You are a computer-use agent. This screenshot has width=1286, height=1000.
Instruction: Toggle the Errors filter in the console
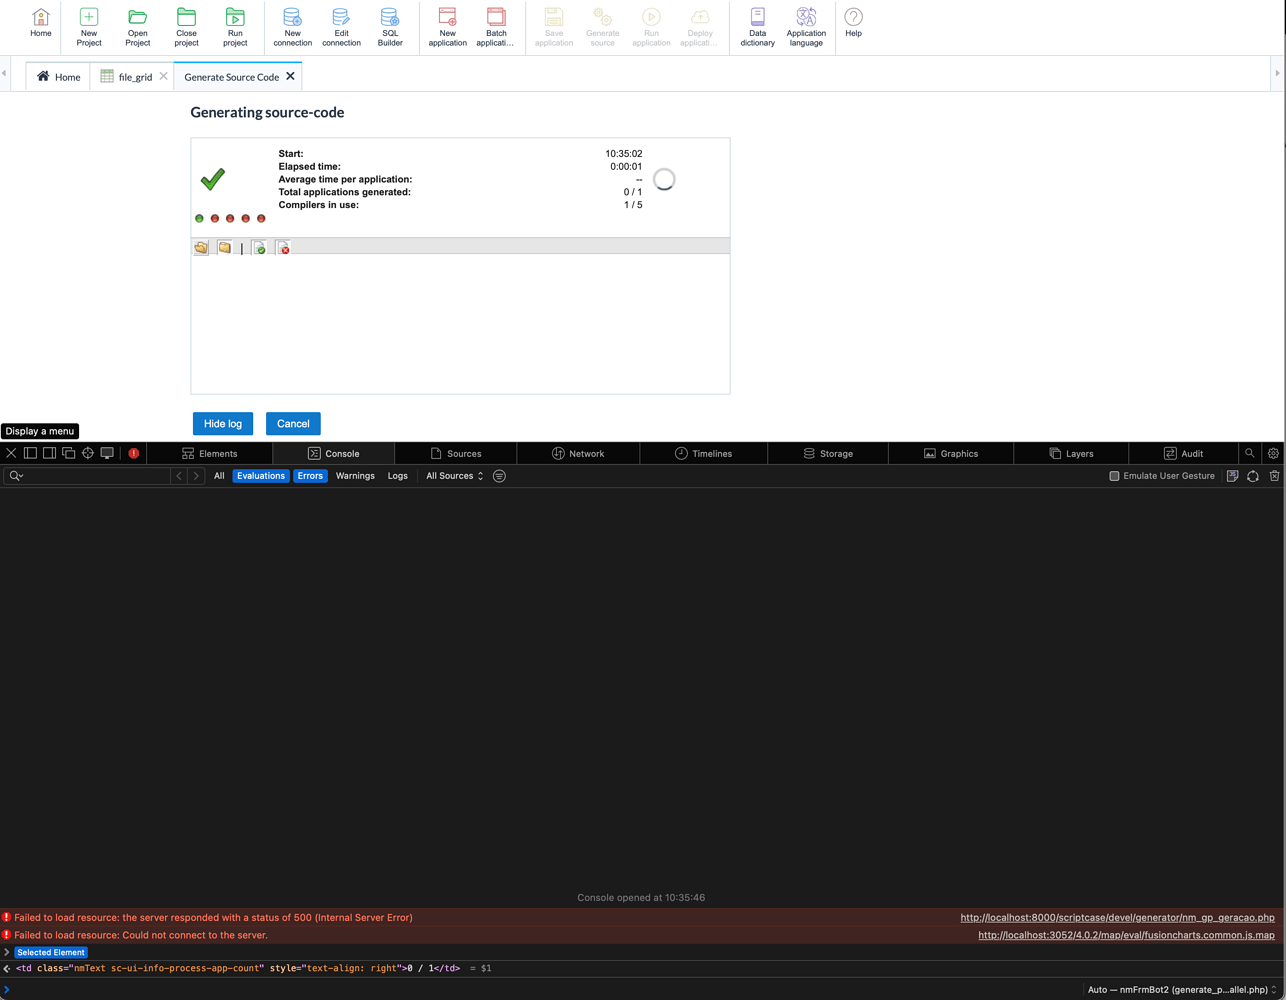point(310,476)
